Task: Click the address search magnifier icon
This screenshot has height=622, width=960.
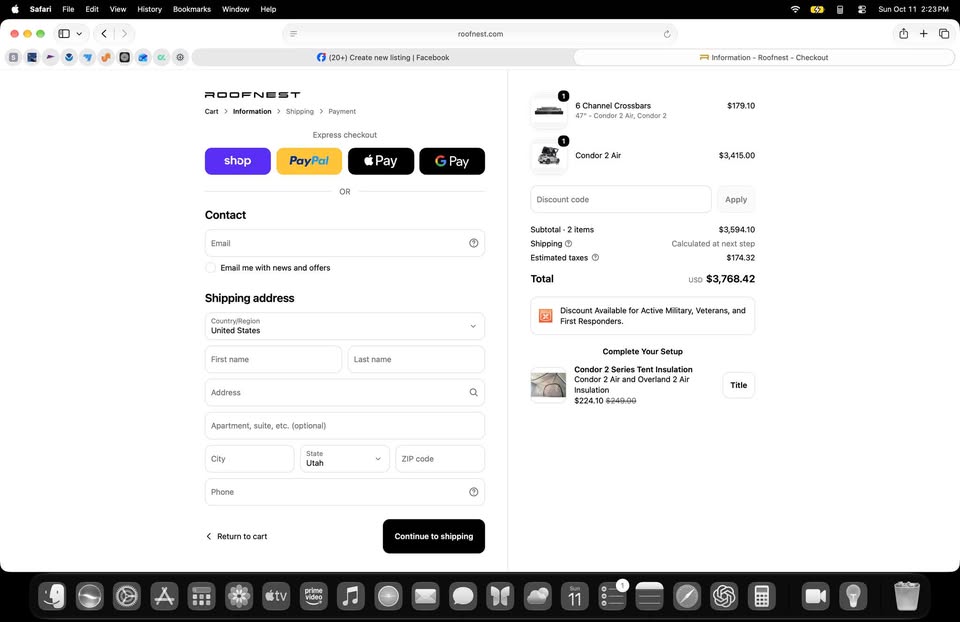Action: [x=473, y=392]
